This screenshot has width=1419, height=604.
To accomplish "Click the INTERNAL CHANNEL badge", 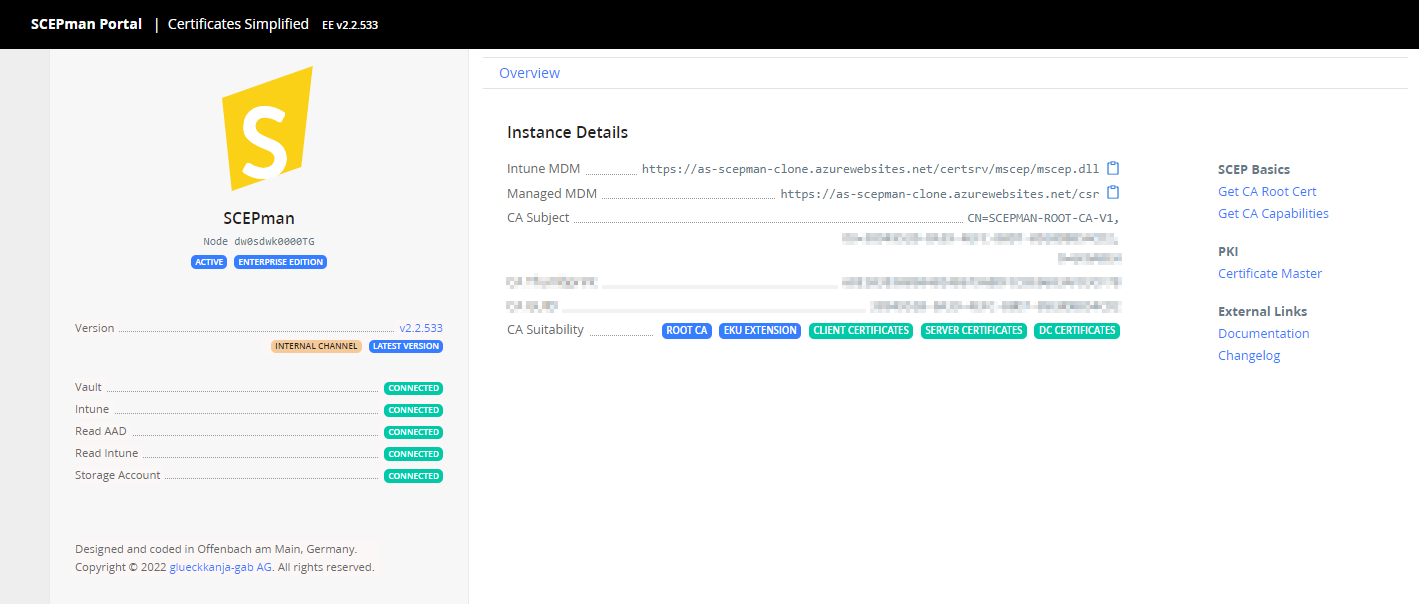I will click(x=316, y=346).
